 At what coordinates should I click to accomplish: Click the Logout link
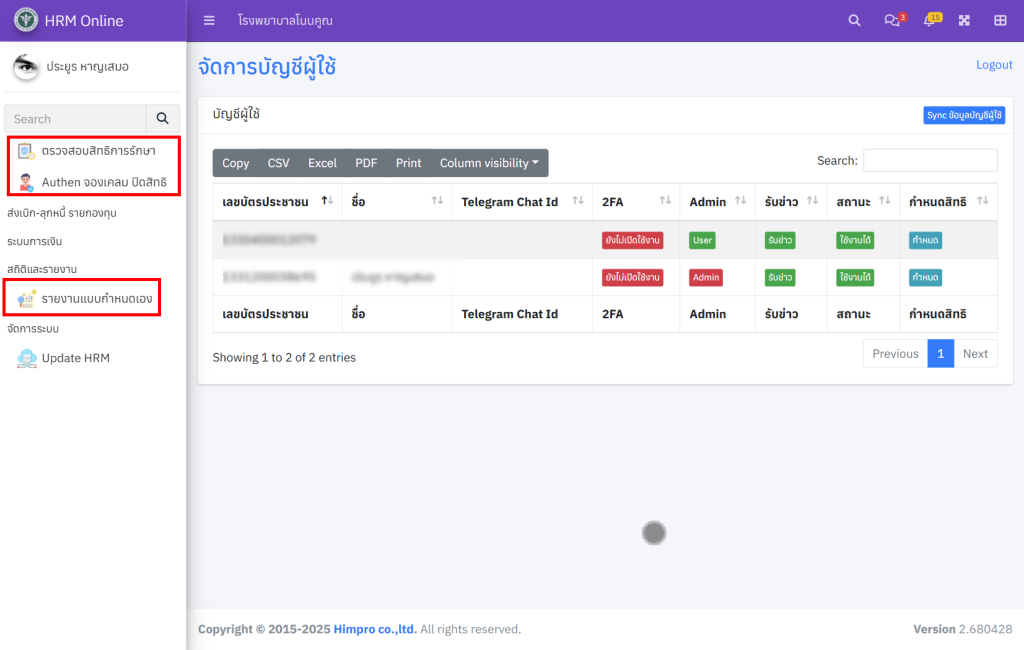point(994,65)
